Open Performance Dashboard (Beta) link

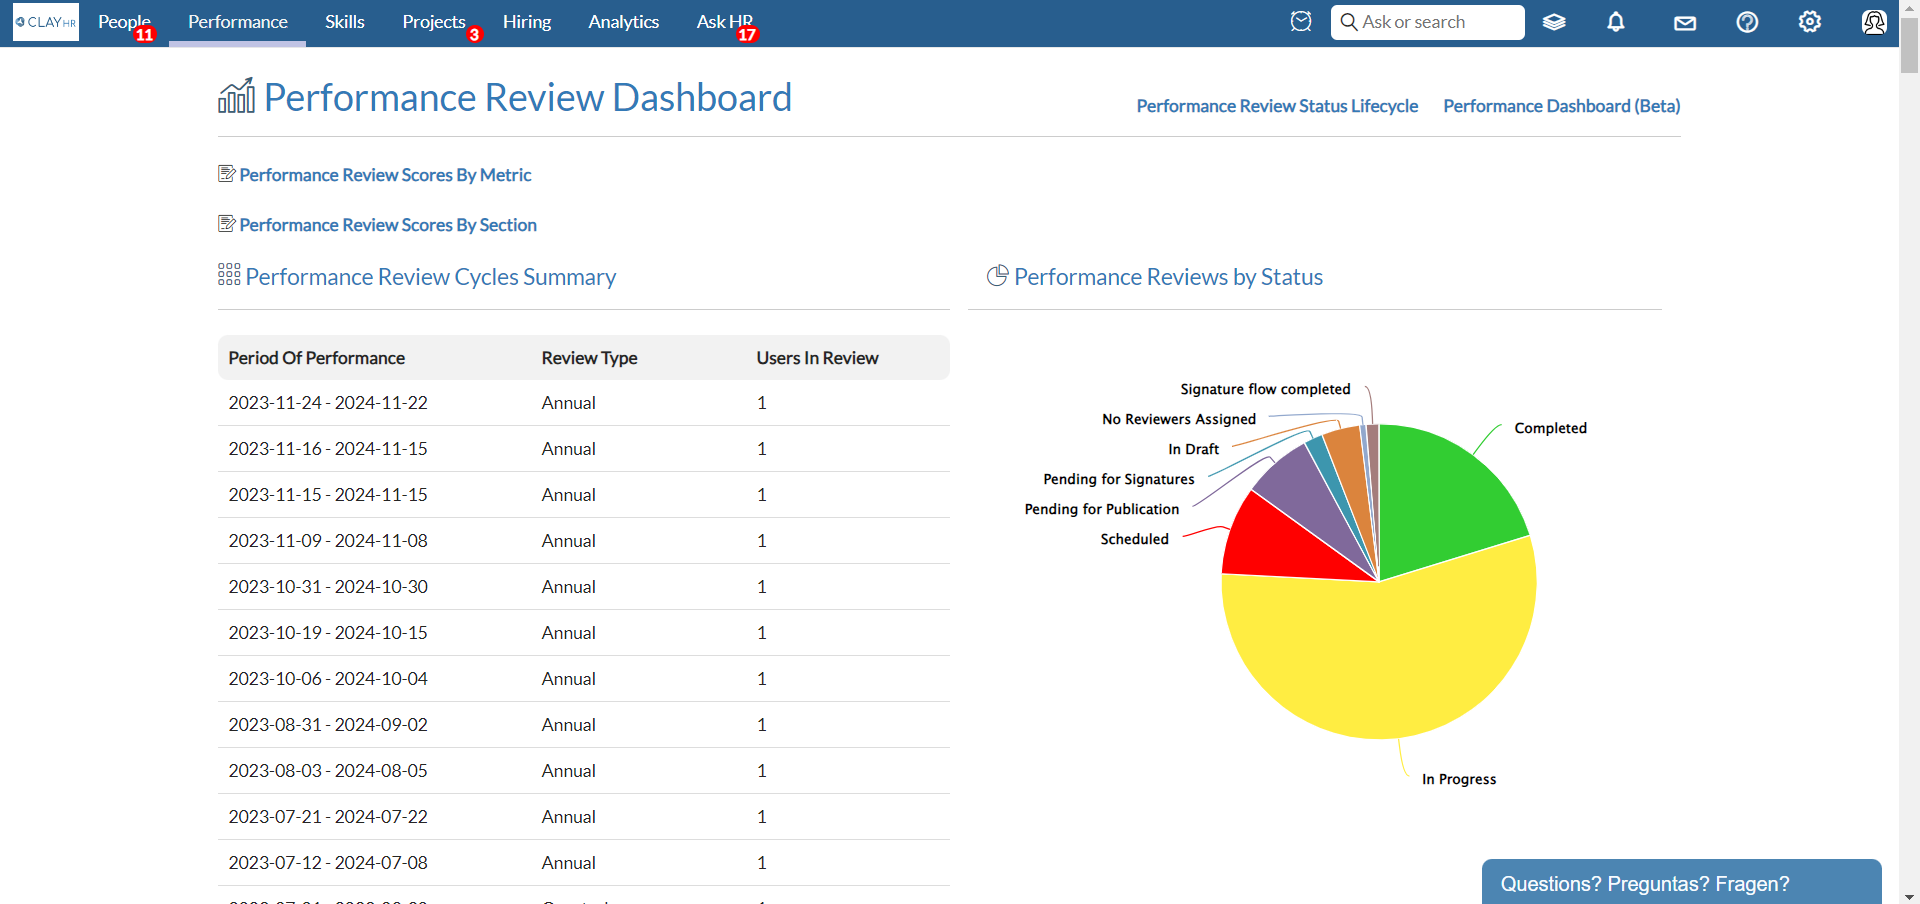tap(1562, 106)
